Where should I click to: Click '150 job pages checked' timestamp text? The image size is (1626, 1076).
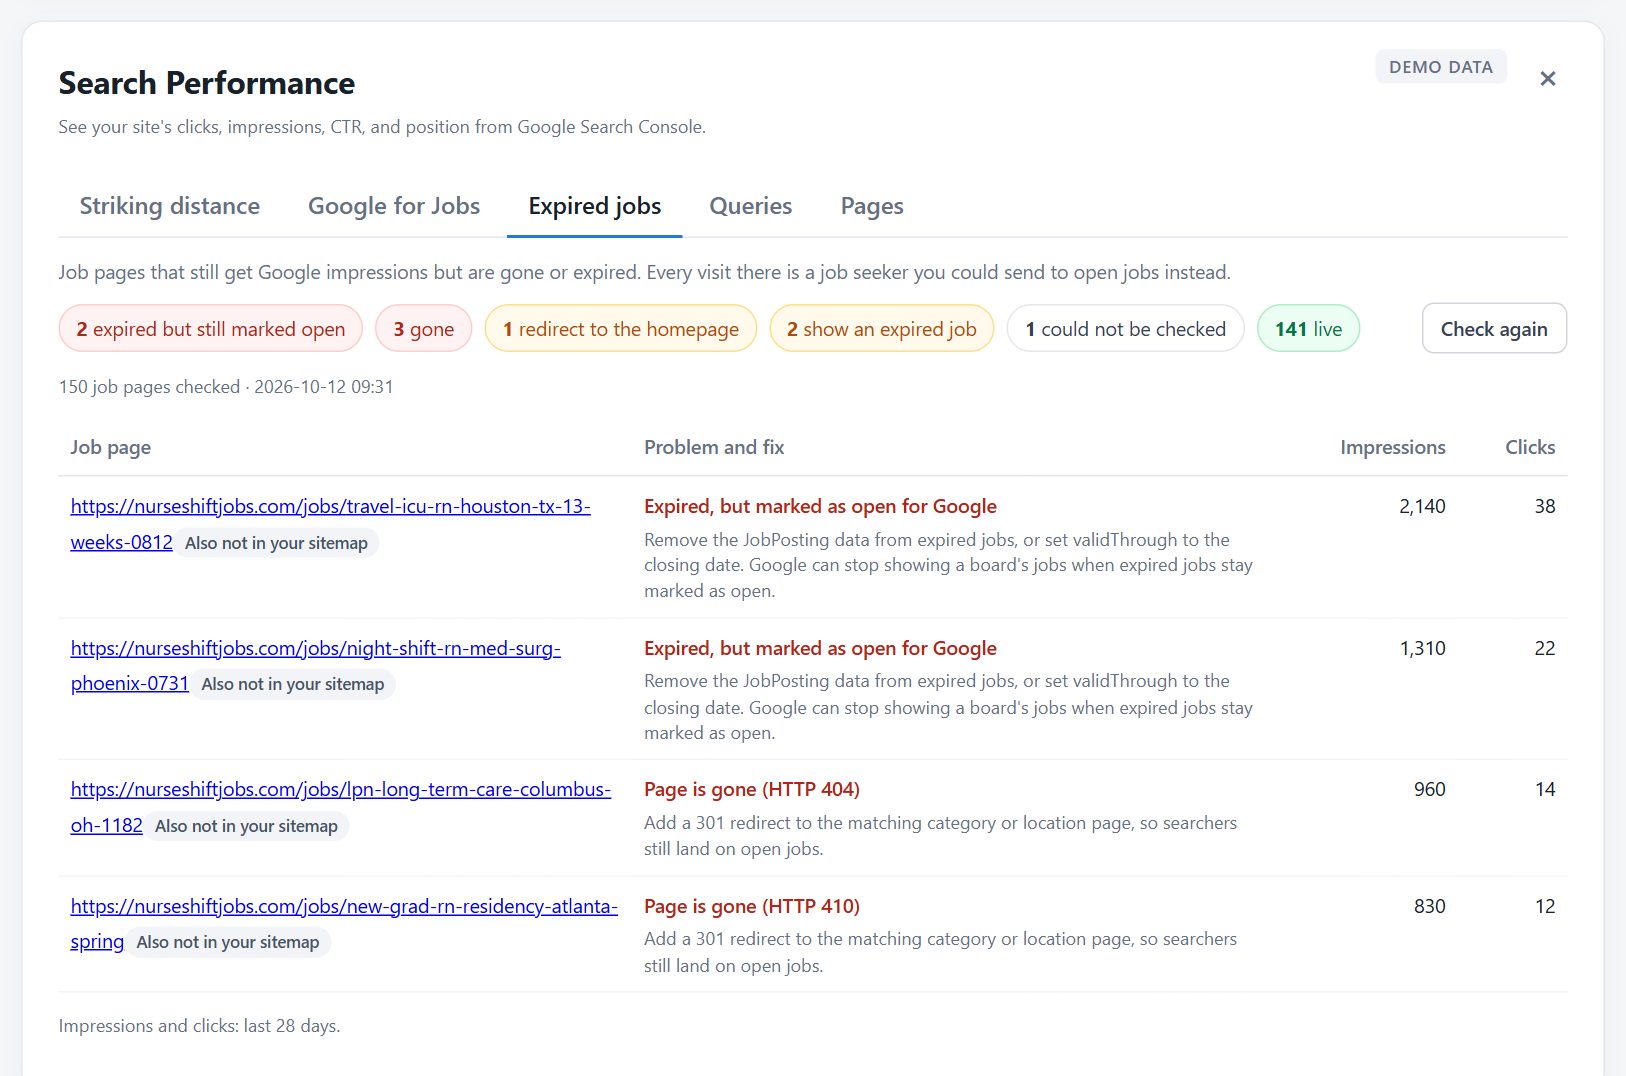[226, 387]
